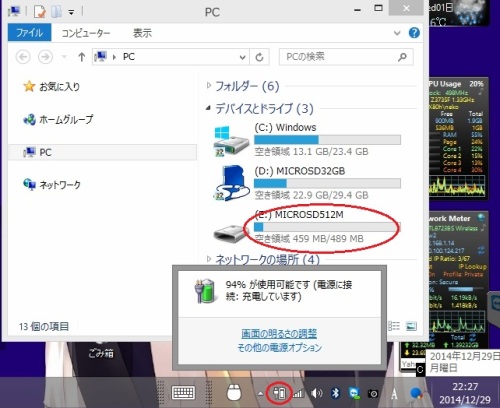The image size is (500, 408).
Task: Switch to the large icons view icon
Action: click(x=411, y=326)
